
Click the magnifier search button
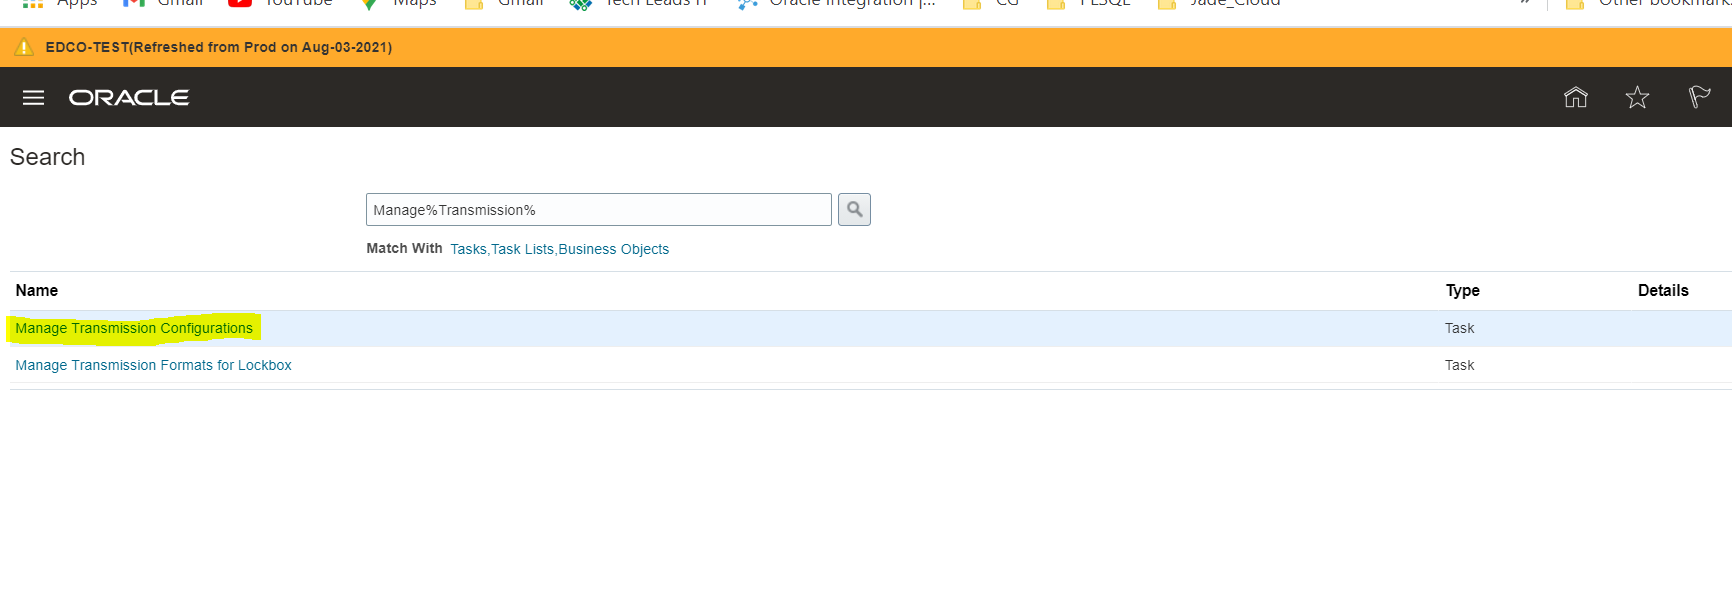coord(854,210)
